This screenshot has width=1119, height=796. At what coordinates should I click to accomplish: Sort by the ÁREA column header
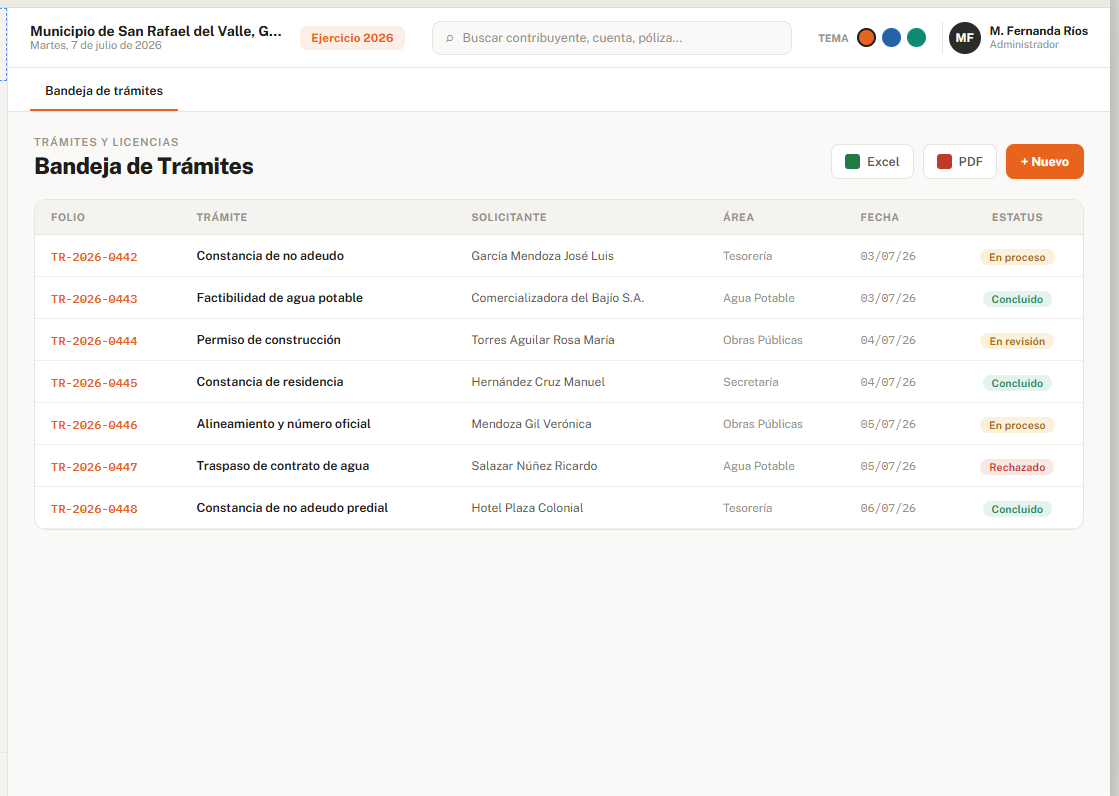[x=738, y=217]
